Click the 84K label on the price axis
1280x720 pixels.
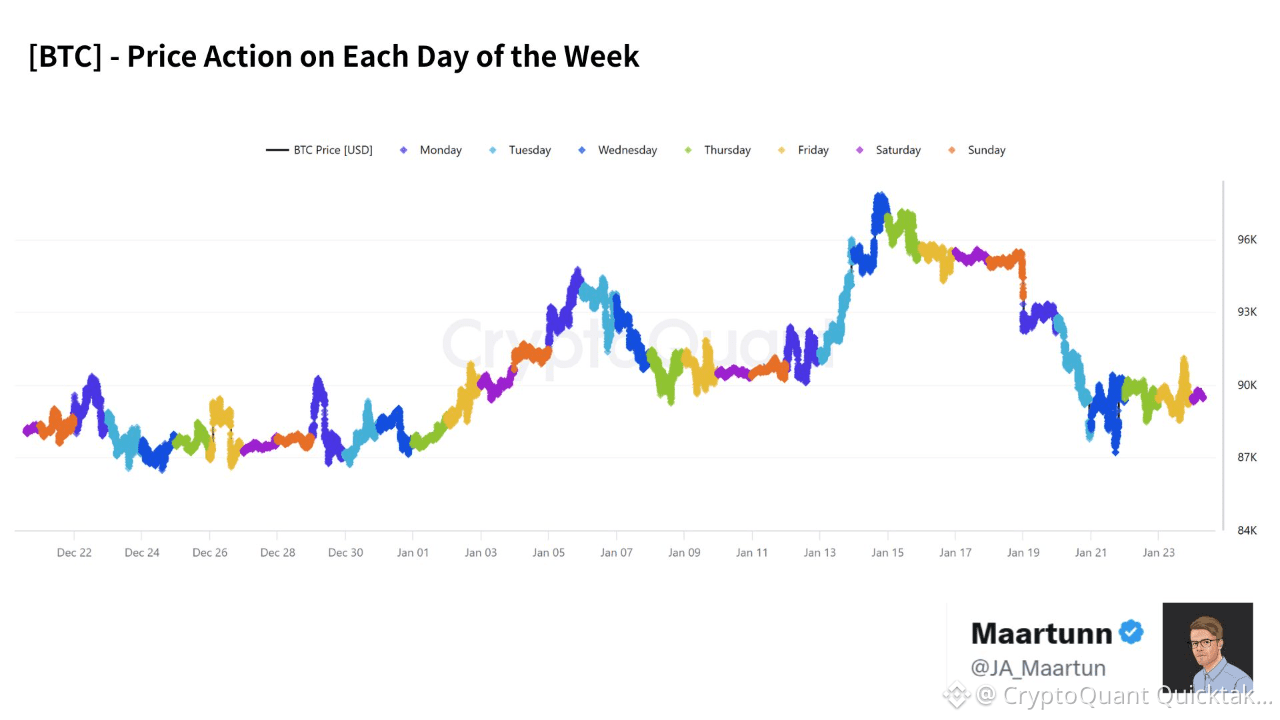click(1247, 530)
